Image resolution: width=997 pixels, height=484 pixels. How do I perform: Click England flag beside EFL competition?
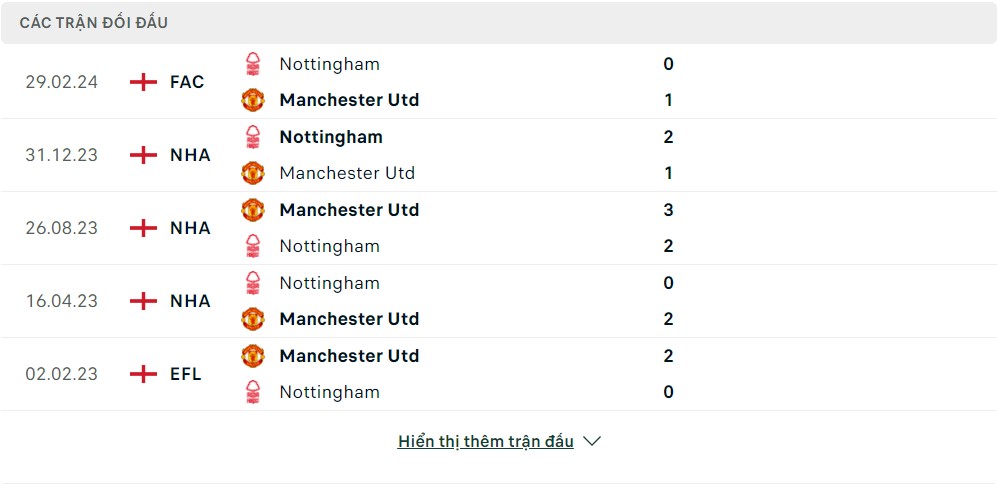(144, 374)
